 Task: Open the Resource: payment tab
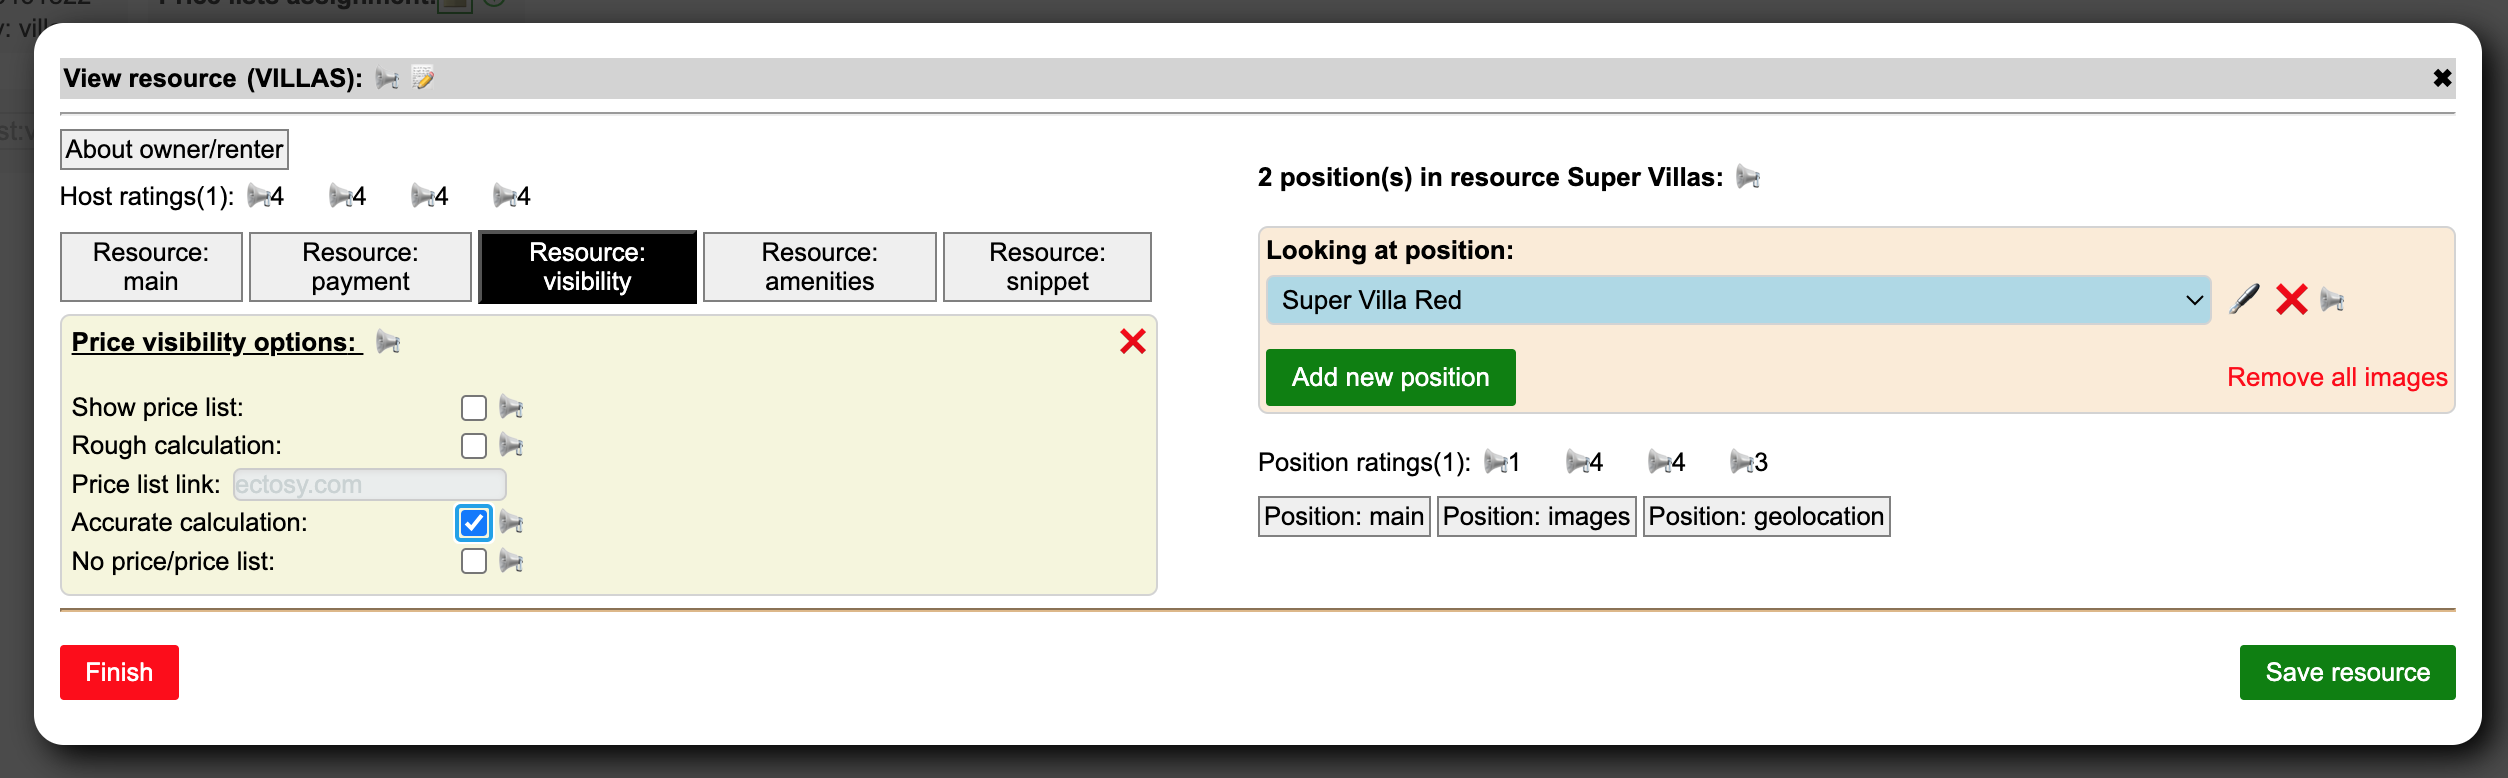360,267
